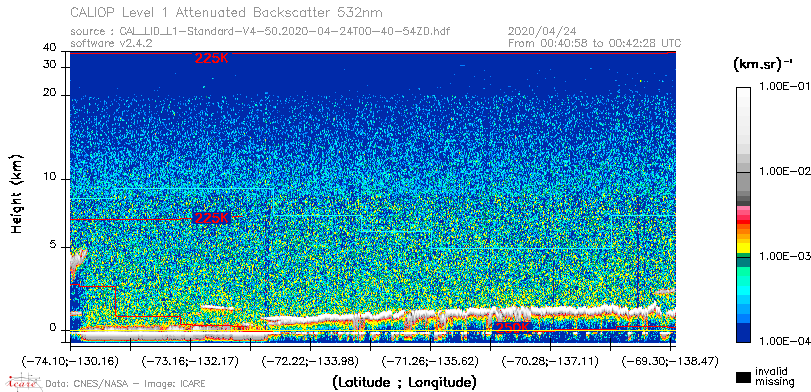Click the black invalid/missing legend swatch
Viewport: 811px width, 392px height.
coord(744,378)
